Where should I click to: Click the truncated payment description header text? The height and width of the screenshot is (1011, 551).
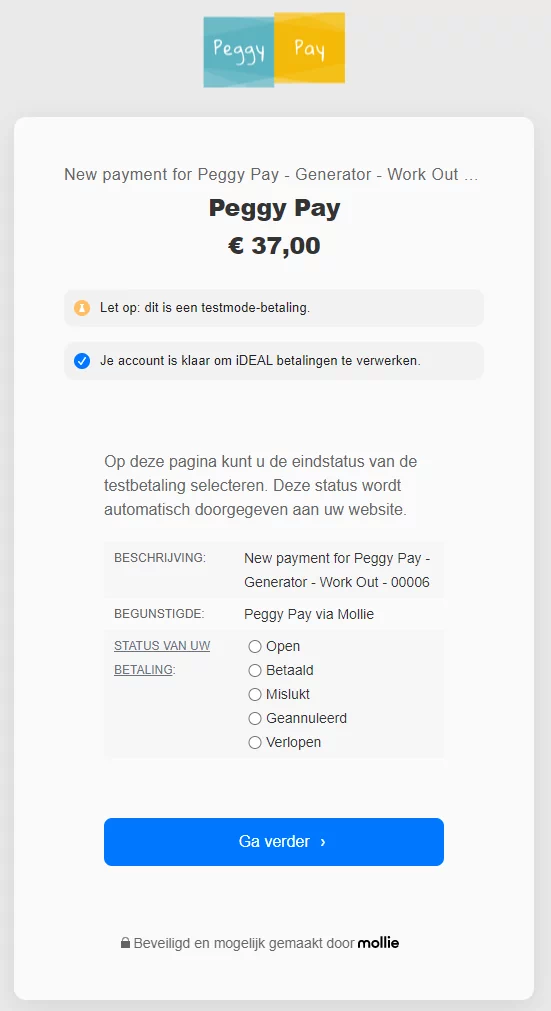click(x=271, y=175)
